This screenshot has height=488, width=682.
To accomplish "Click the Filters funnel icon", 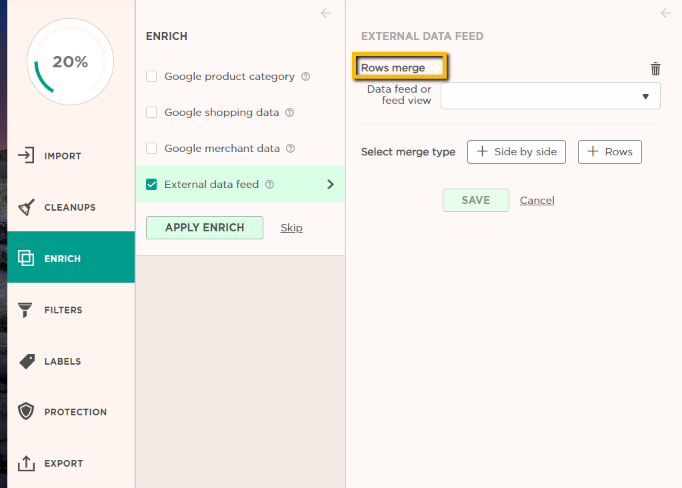I will coord(25,310).
